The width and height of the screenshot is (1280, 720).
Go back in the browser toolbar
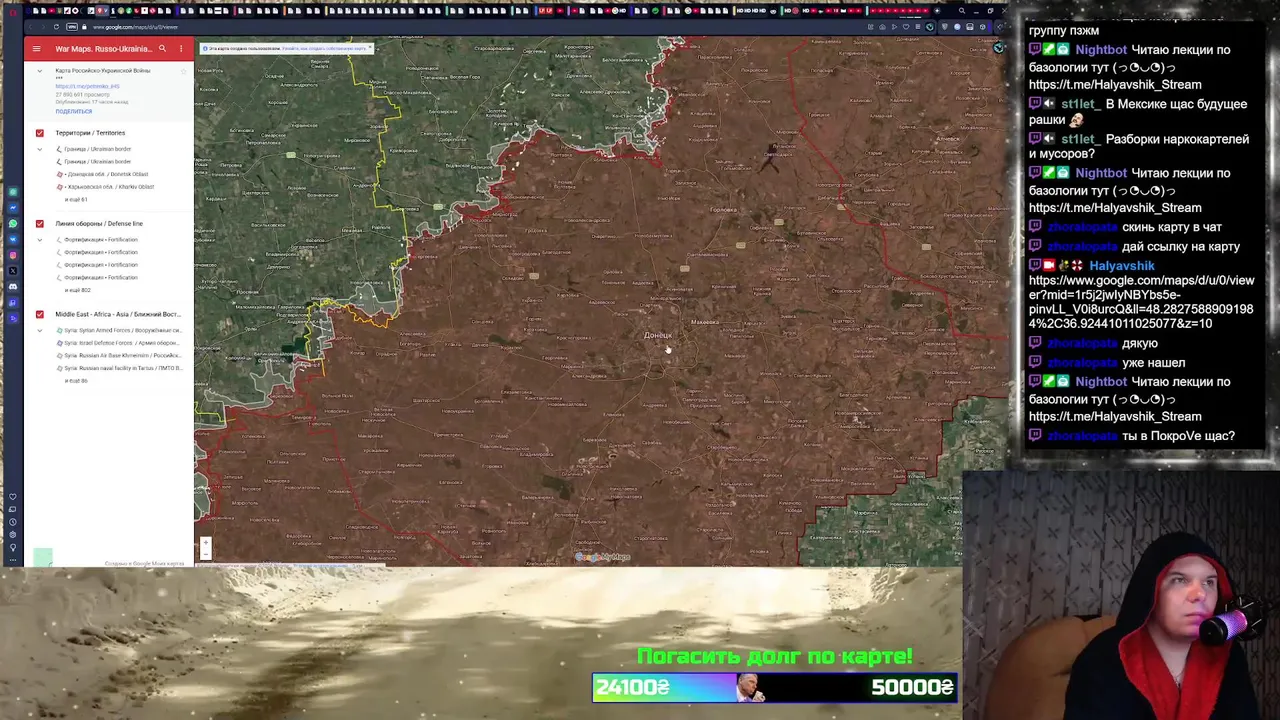tap(33, 27)
